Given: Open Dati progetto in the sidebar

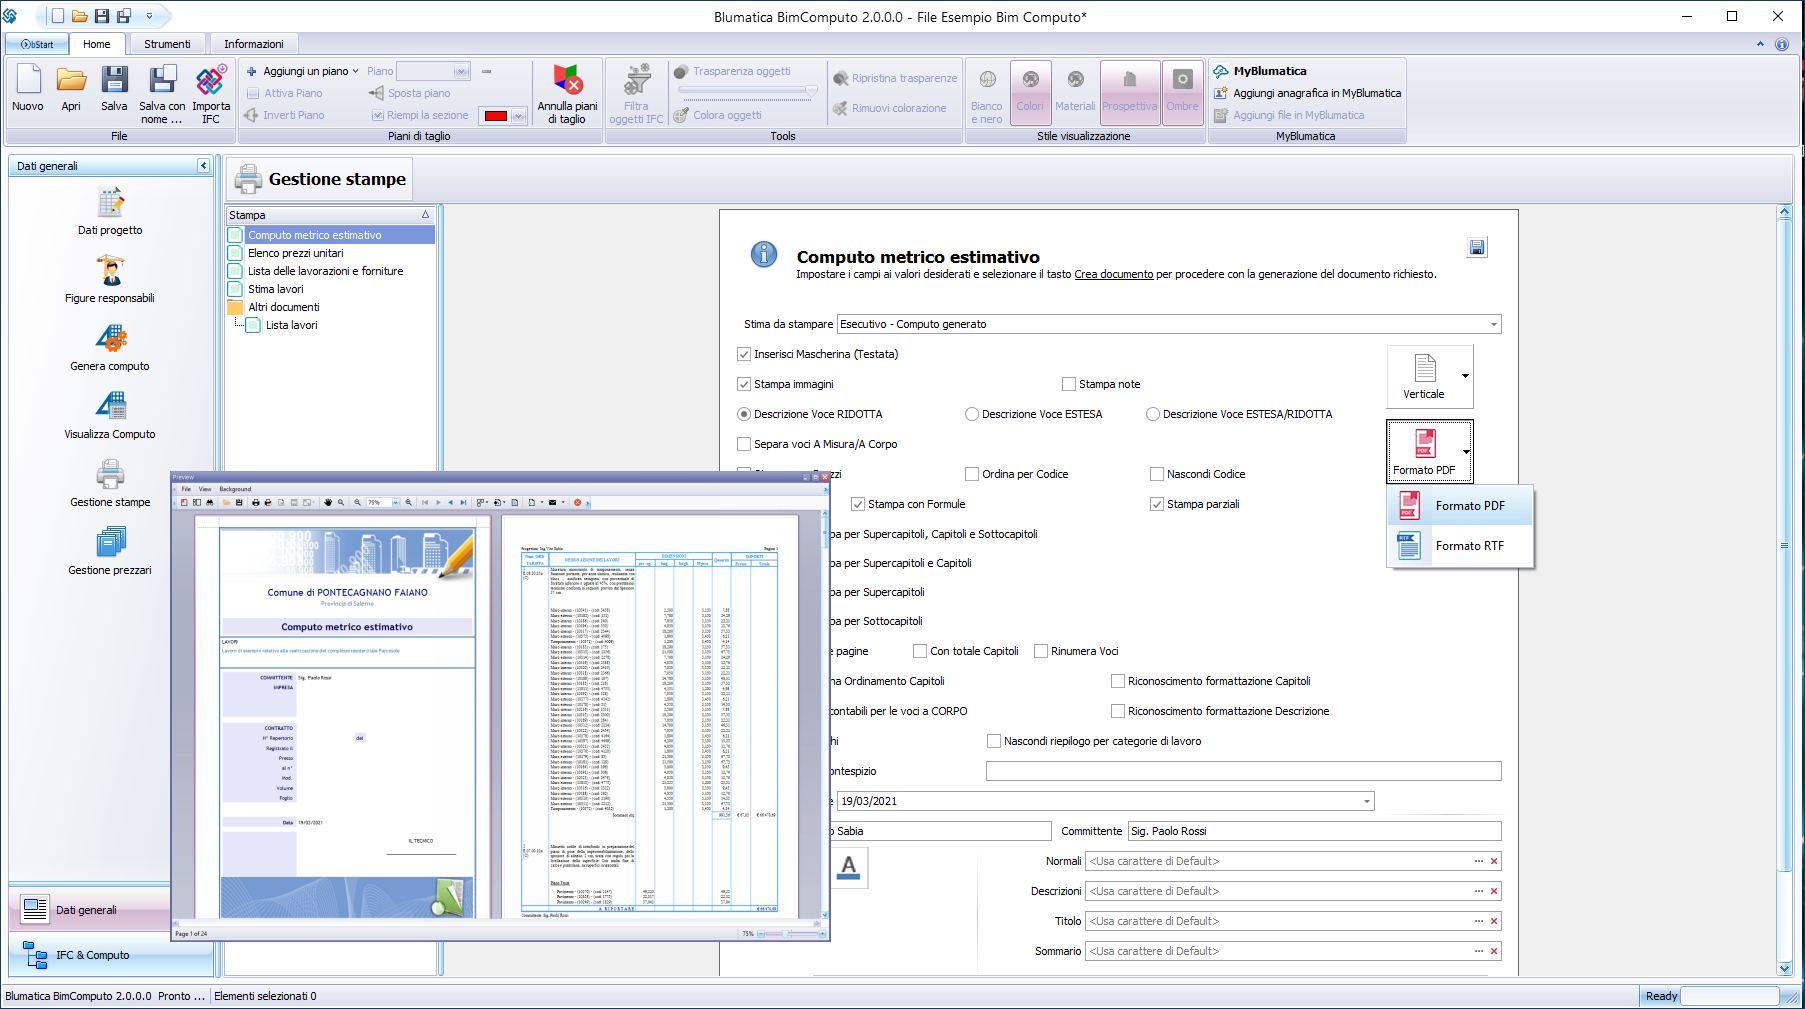Looking at the screenshot, I should pos(110,211).
